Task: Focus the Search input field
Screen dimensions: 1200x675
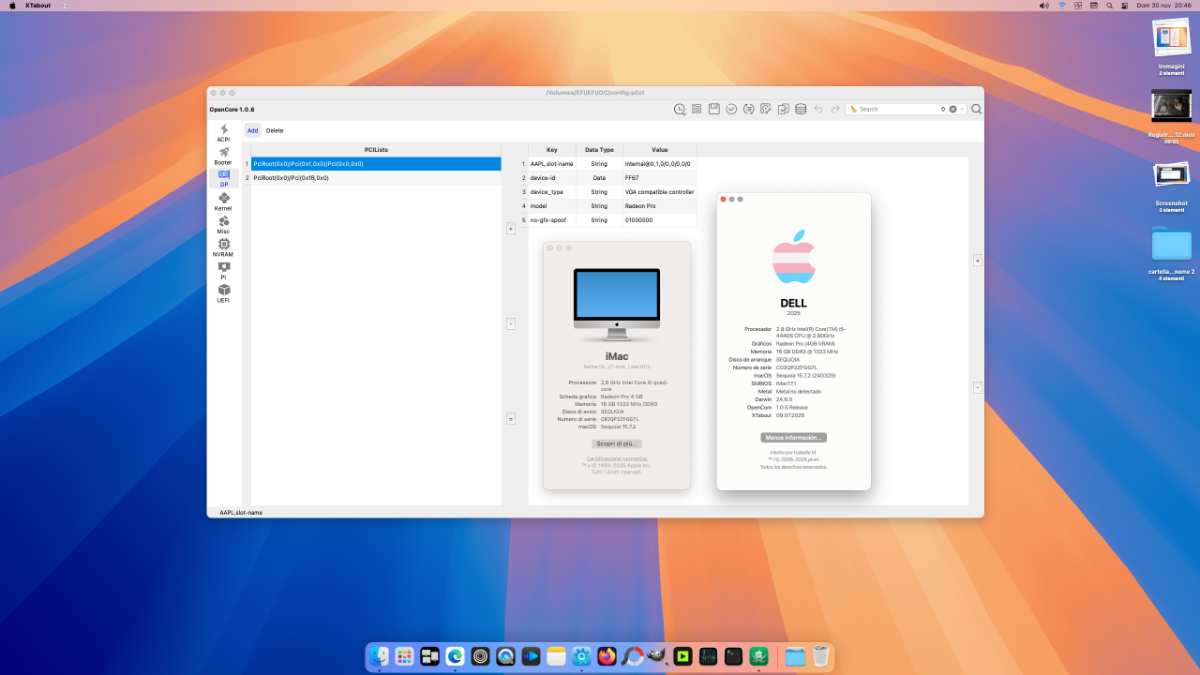Action: coord(897,109)
